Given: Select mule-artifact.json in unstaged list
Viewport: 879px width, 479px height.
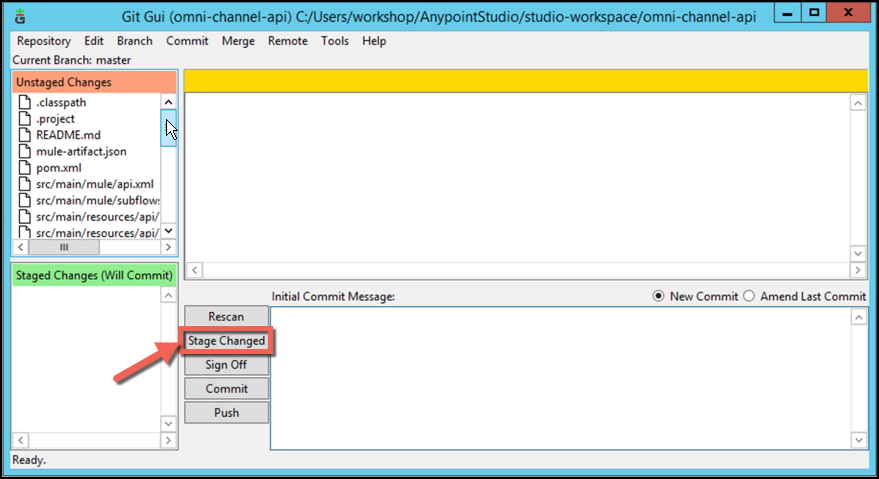Looking at the screenshot, I should 81,151.
